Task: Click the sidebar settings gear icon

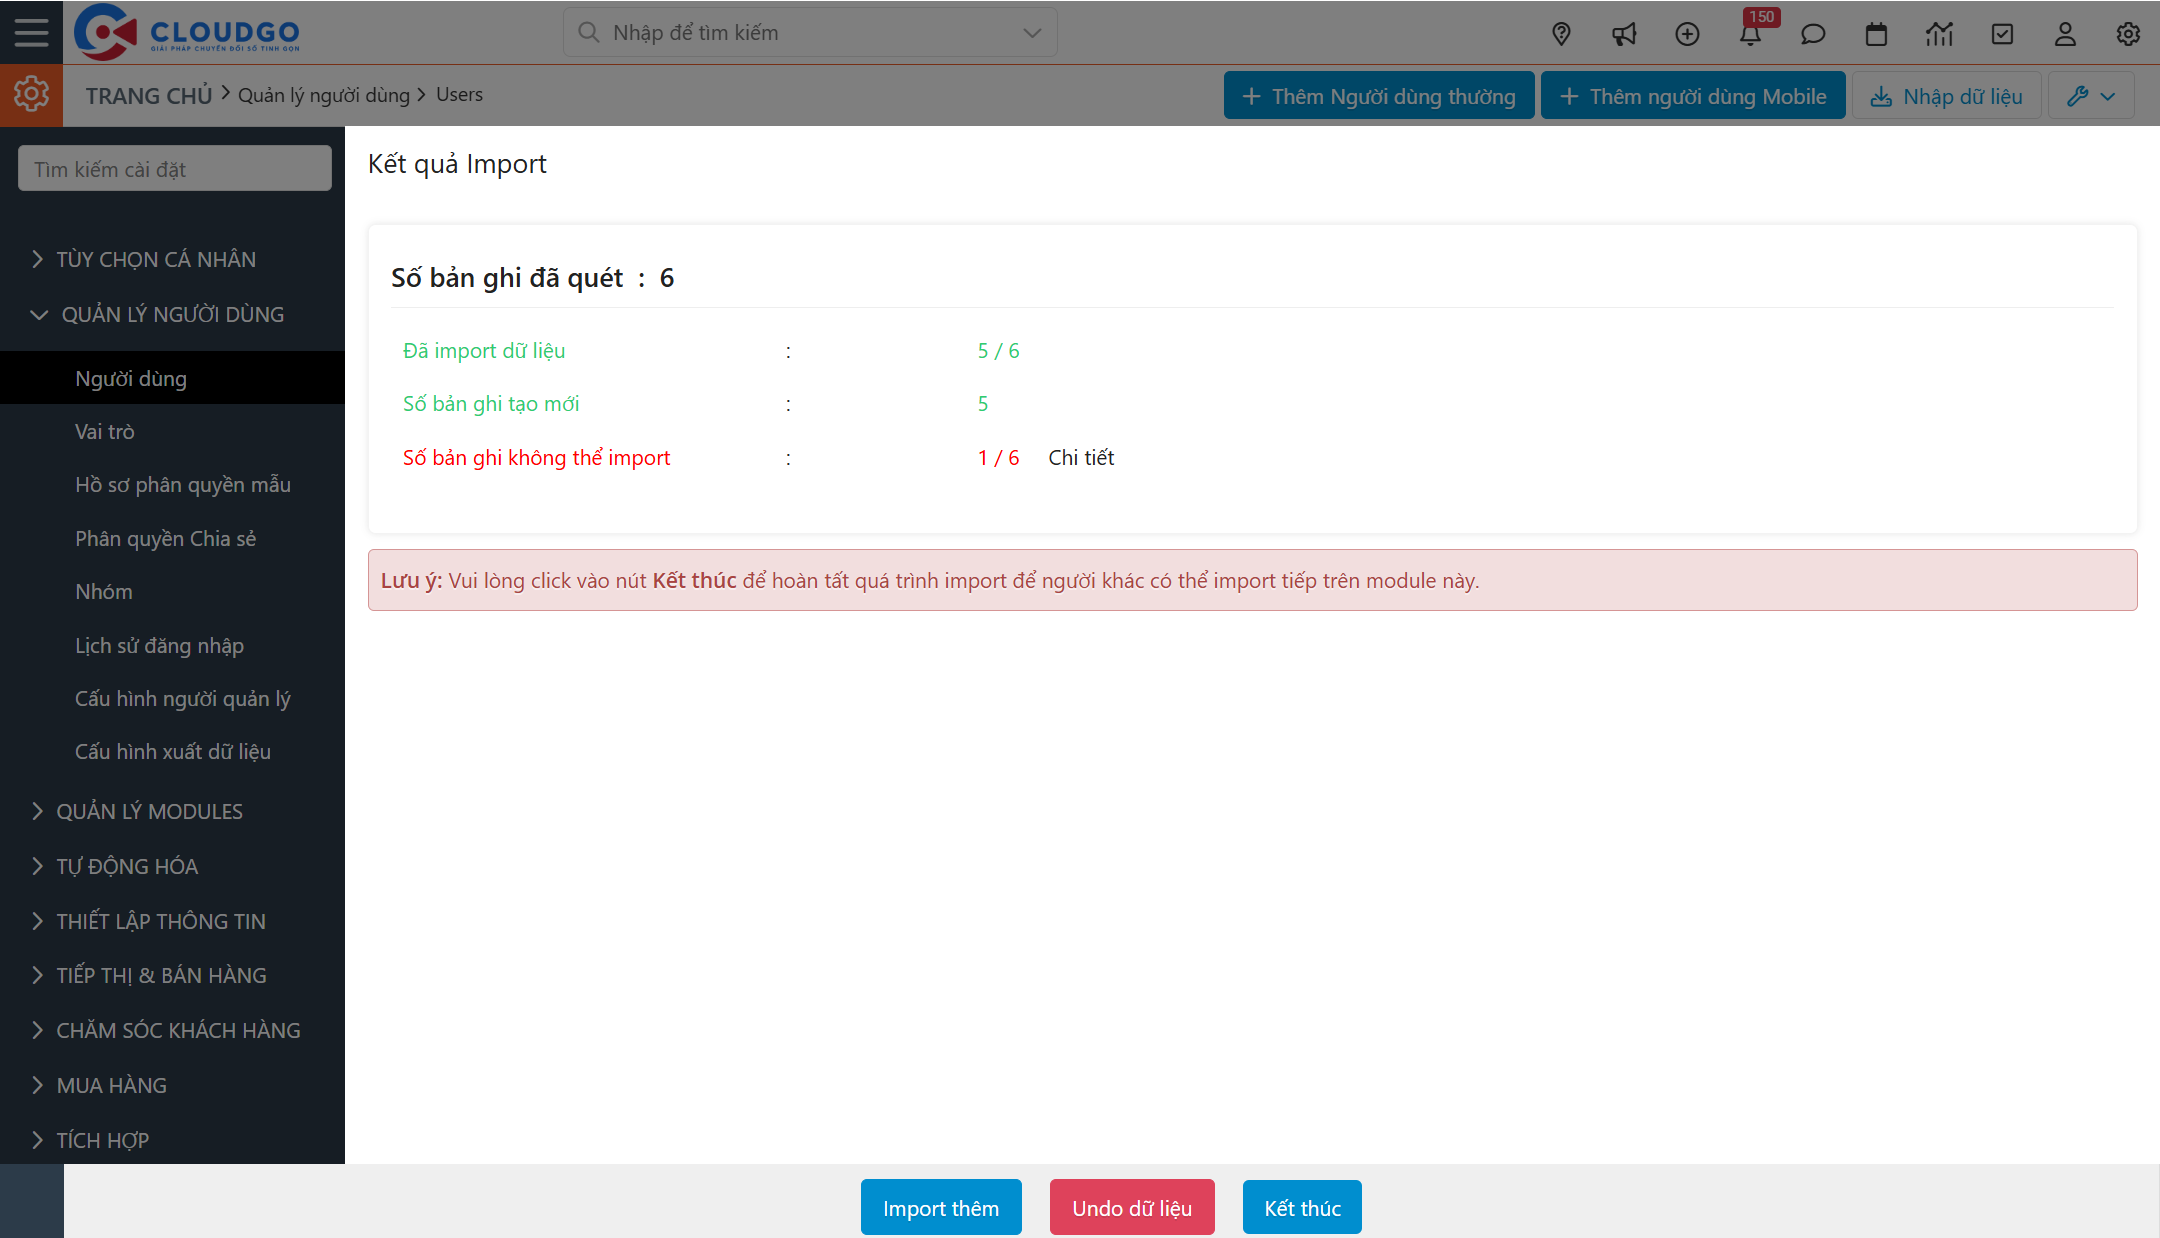Action: pos(31,93)
